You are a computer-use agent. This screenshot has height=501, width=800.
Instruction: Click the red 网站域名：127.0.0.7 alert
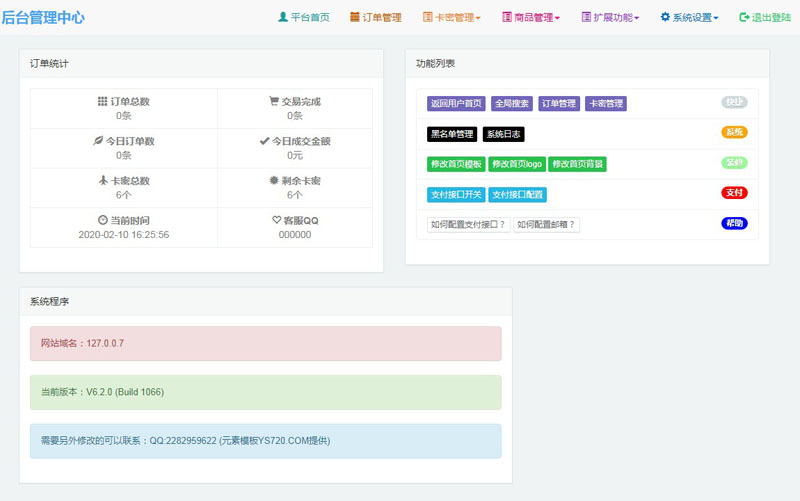pos(266,344)
